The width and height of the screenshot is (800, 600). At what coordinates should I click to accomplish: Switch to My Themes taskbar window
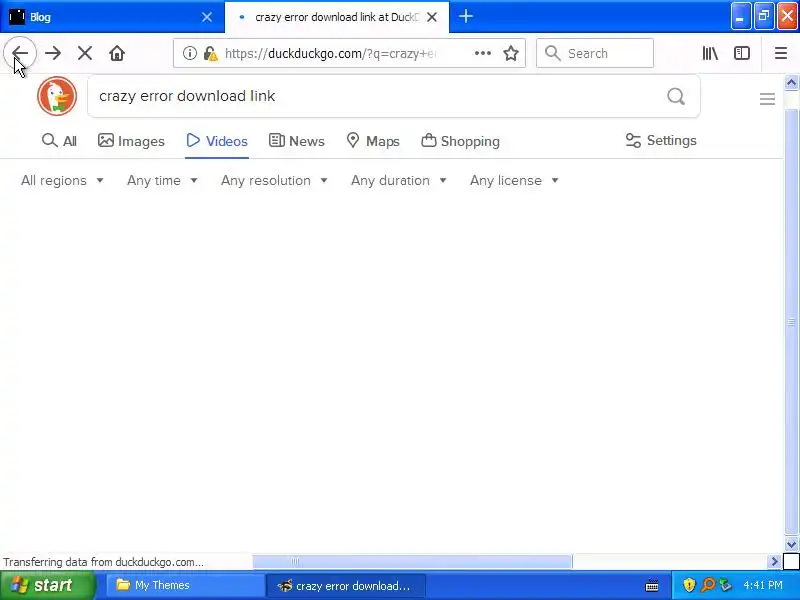(185, 585)
